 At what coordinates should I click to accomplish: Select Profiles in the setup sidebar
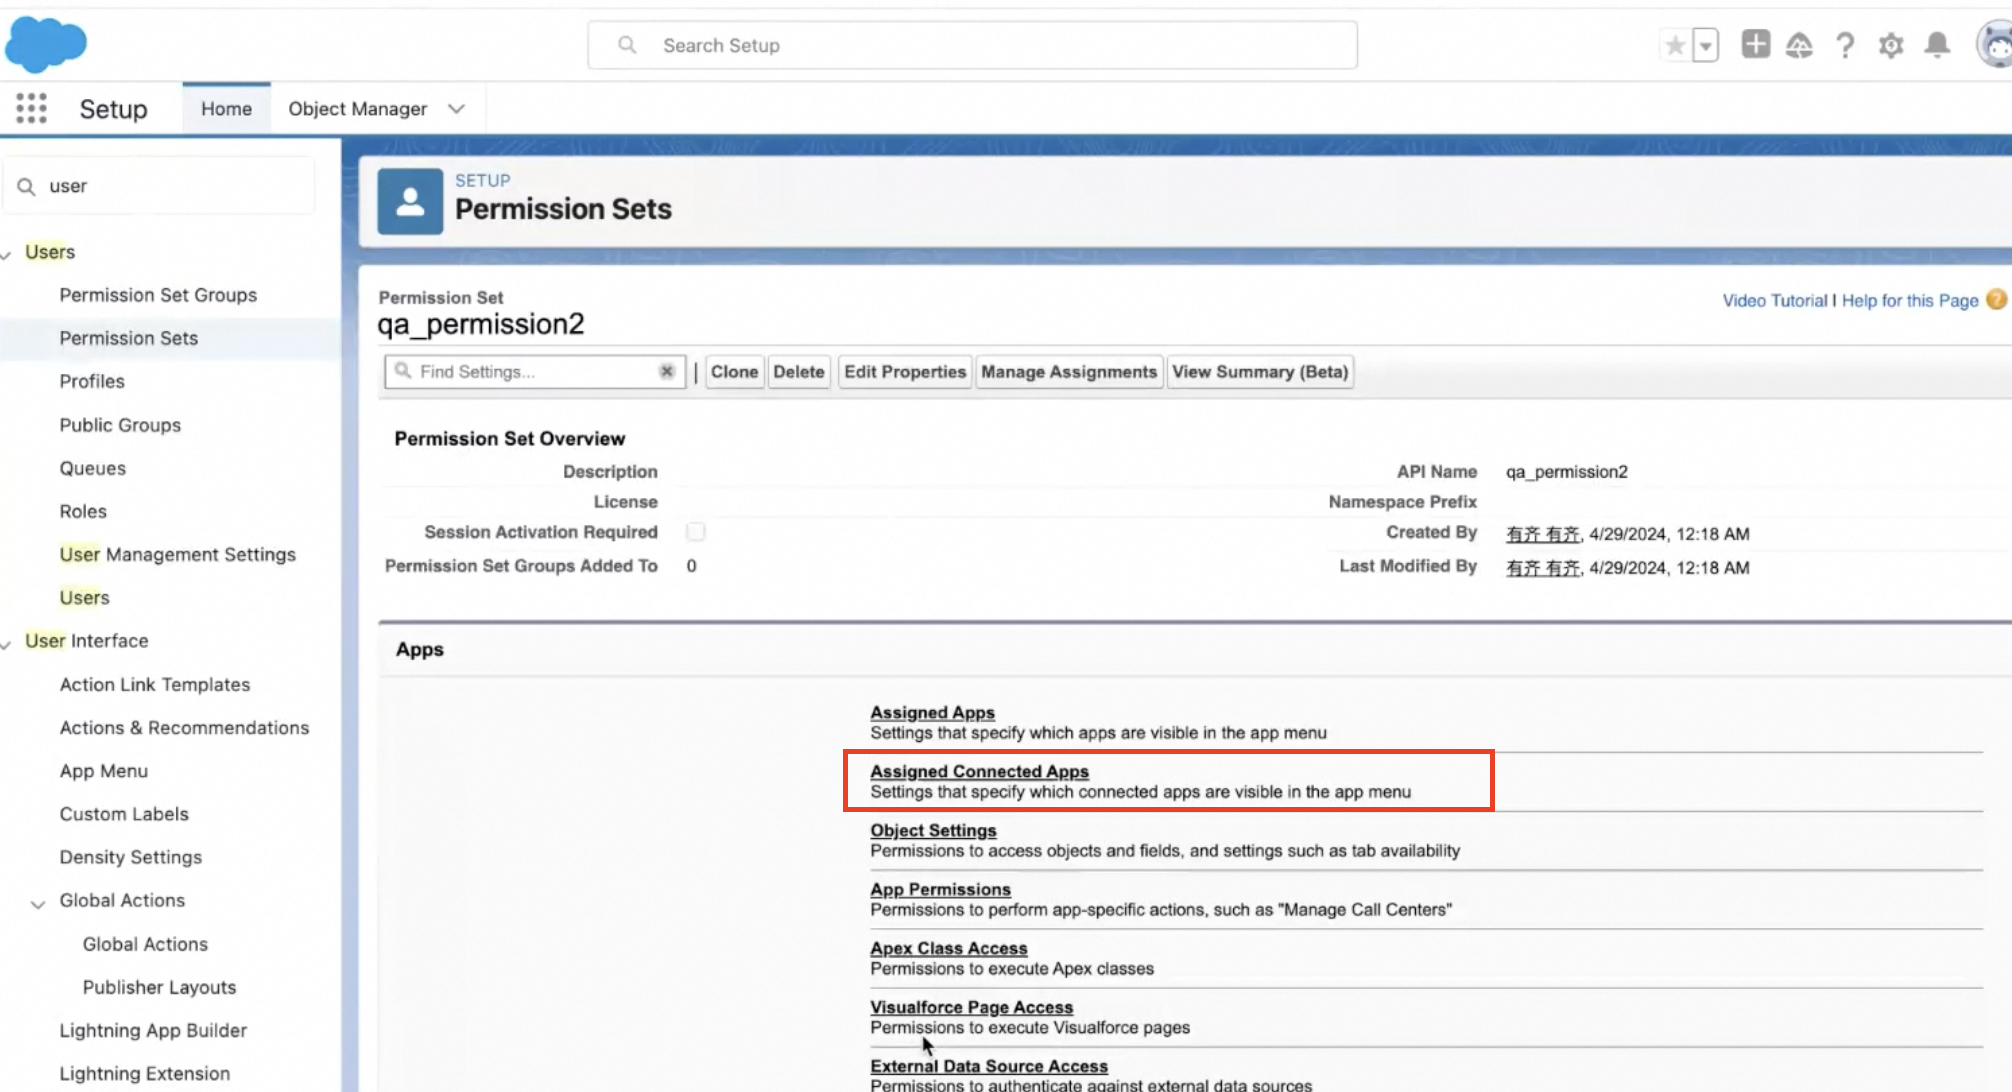92,381
